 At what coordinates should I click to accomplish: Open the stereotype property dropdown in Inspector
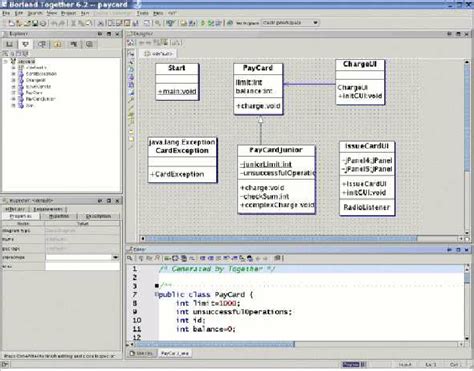[x=115, y=257]
